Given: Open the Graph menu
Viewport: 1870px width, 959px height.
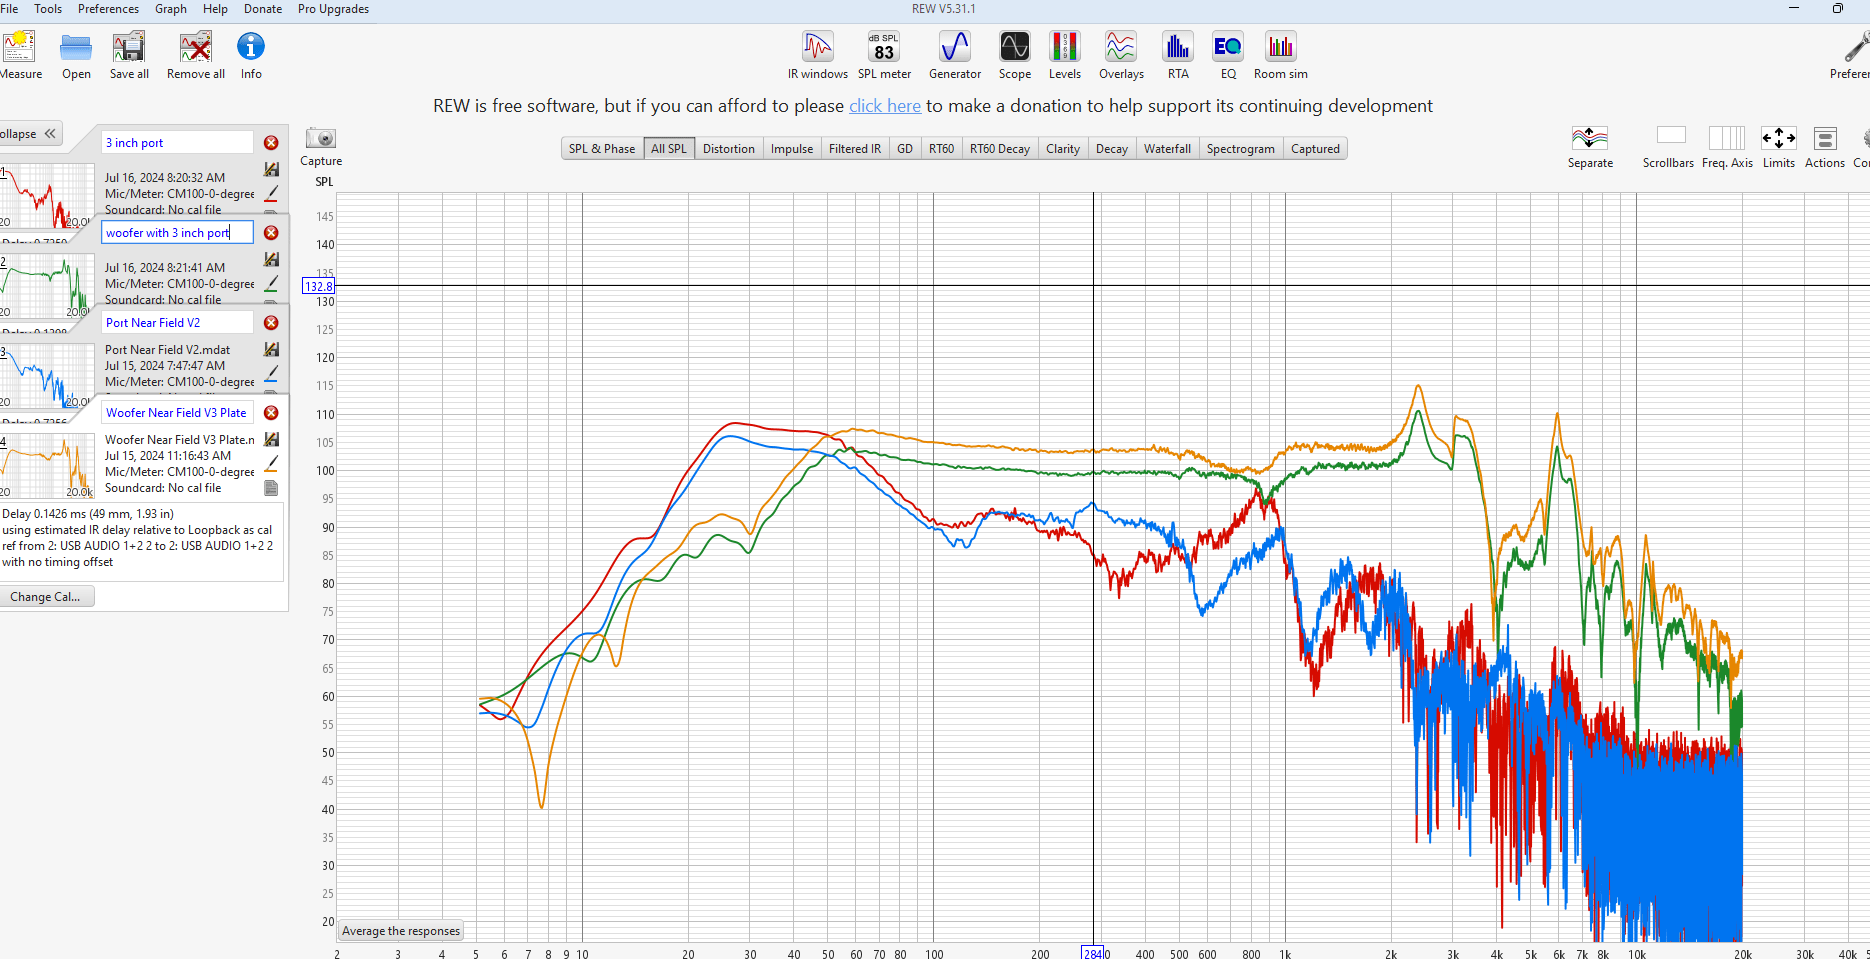Looking at the screenshot, I should tap(171, 9).
